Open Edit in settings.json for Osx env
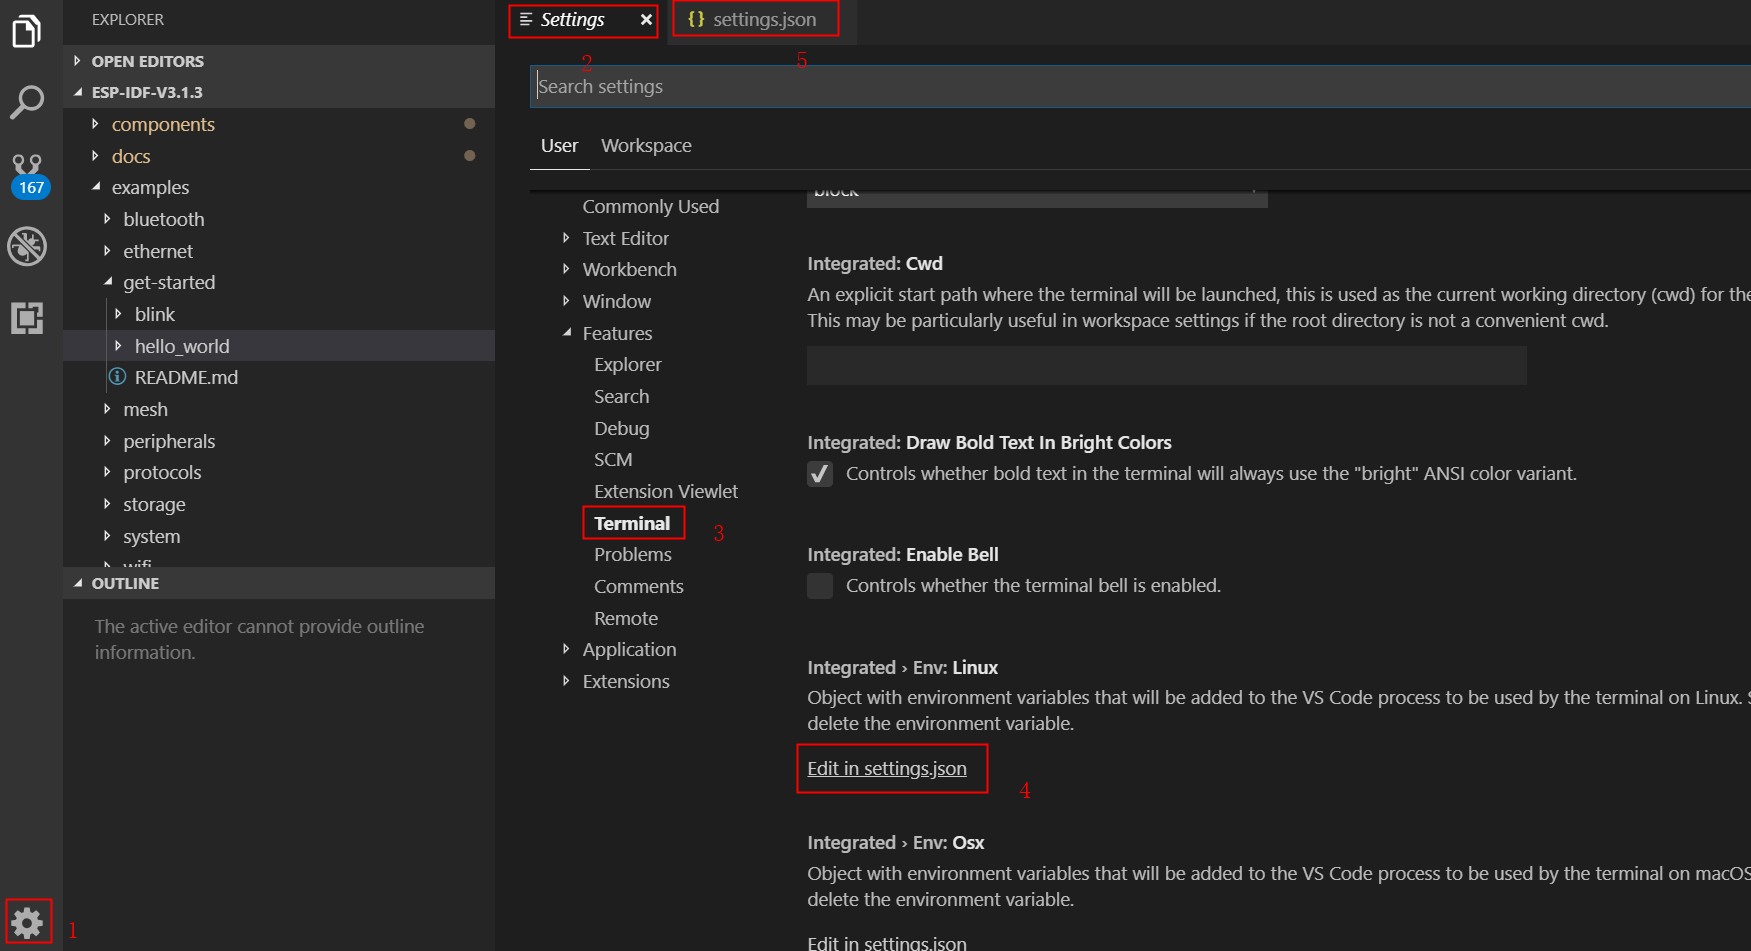The width and height of the screenshot is (1751, 951). point(886,941)
